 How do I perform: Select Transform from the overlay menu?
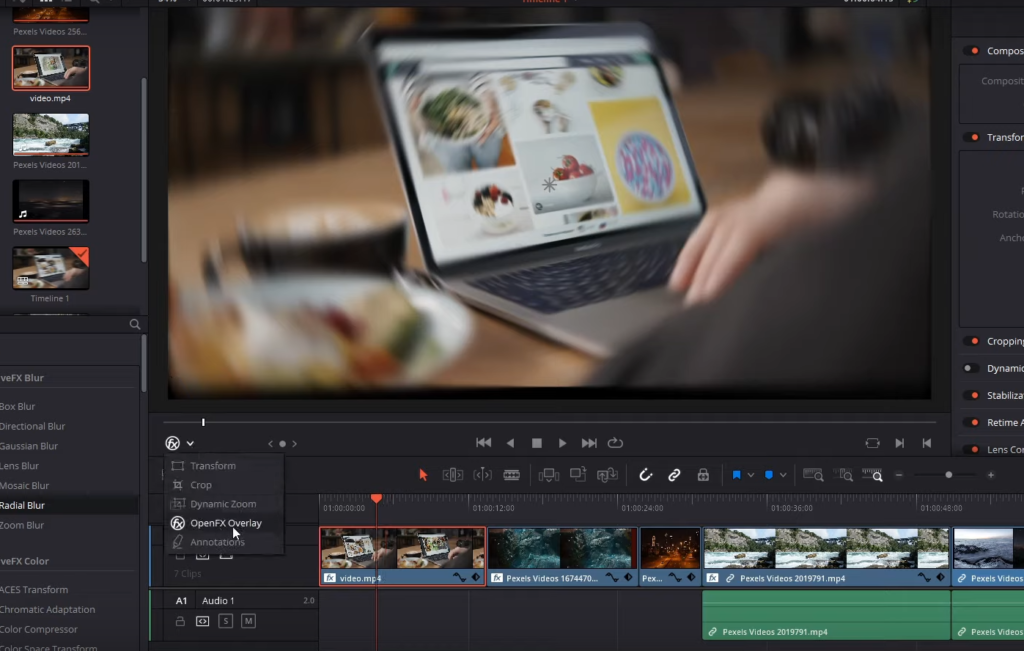[223, 466]
